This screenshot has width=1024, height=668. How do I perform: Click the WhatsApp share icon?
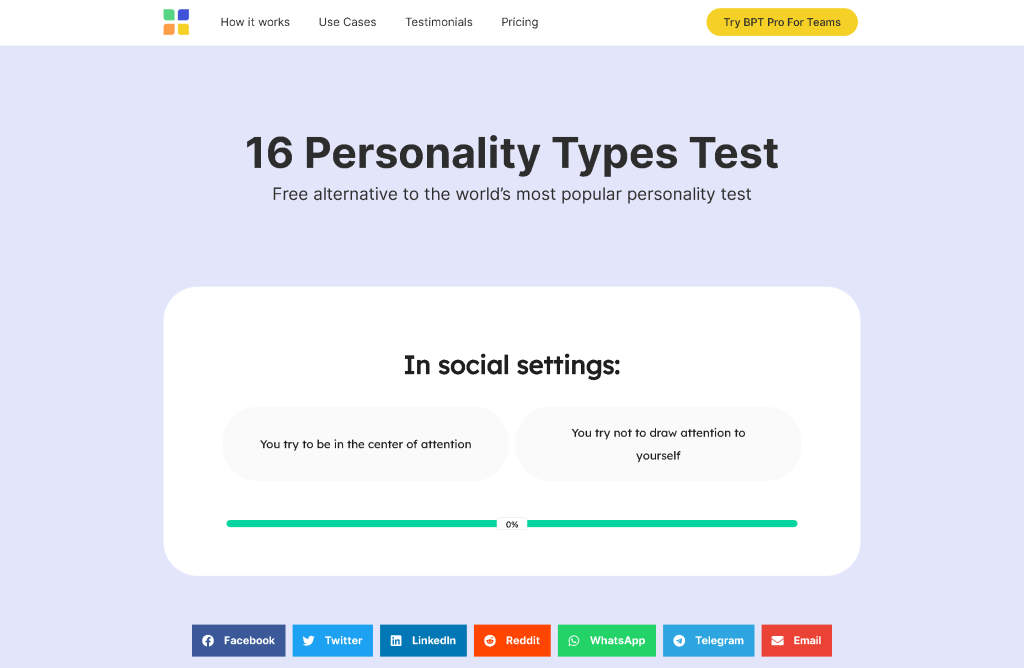[573, 640]
